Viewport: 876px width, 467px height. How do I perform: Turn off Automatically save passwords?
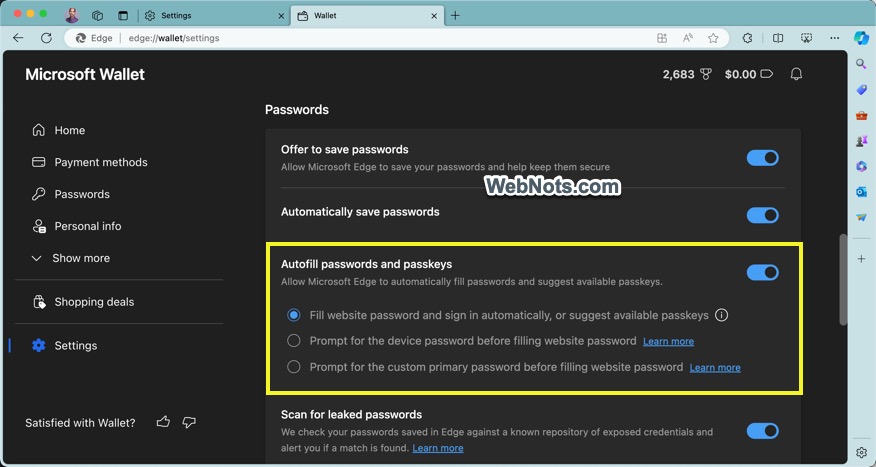(x=762, y=215)
